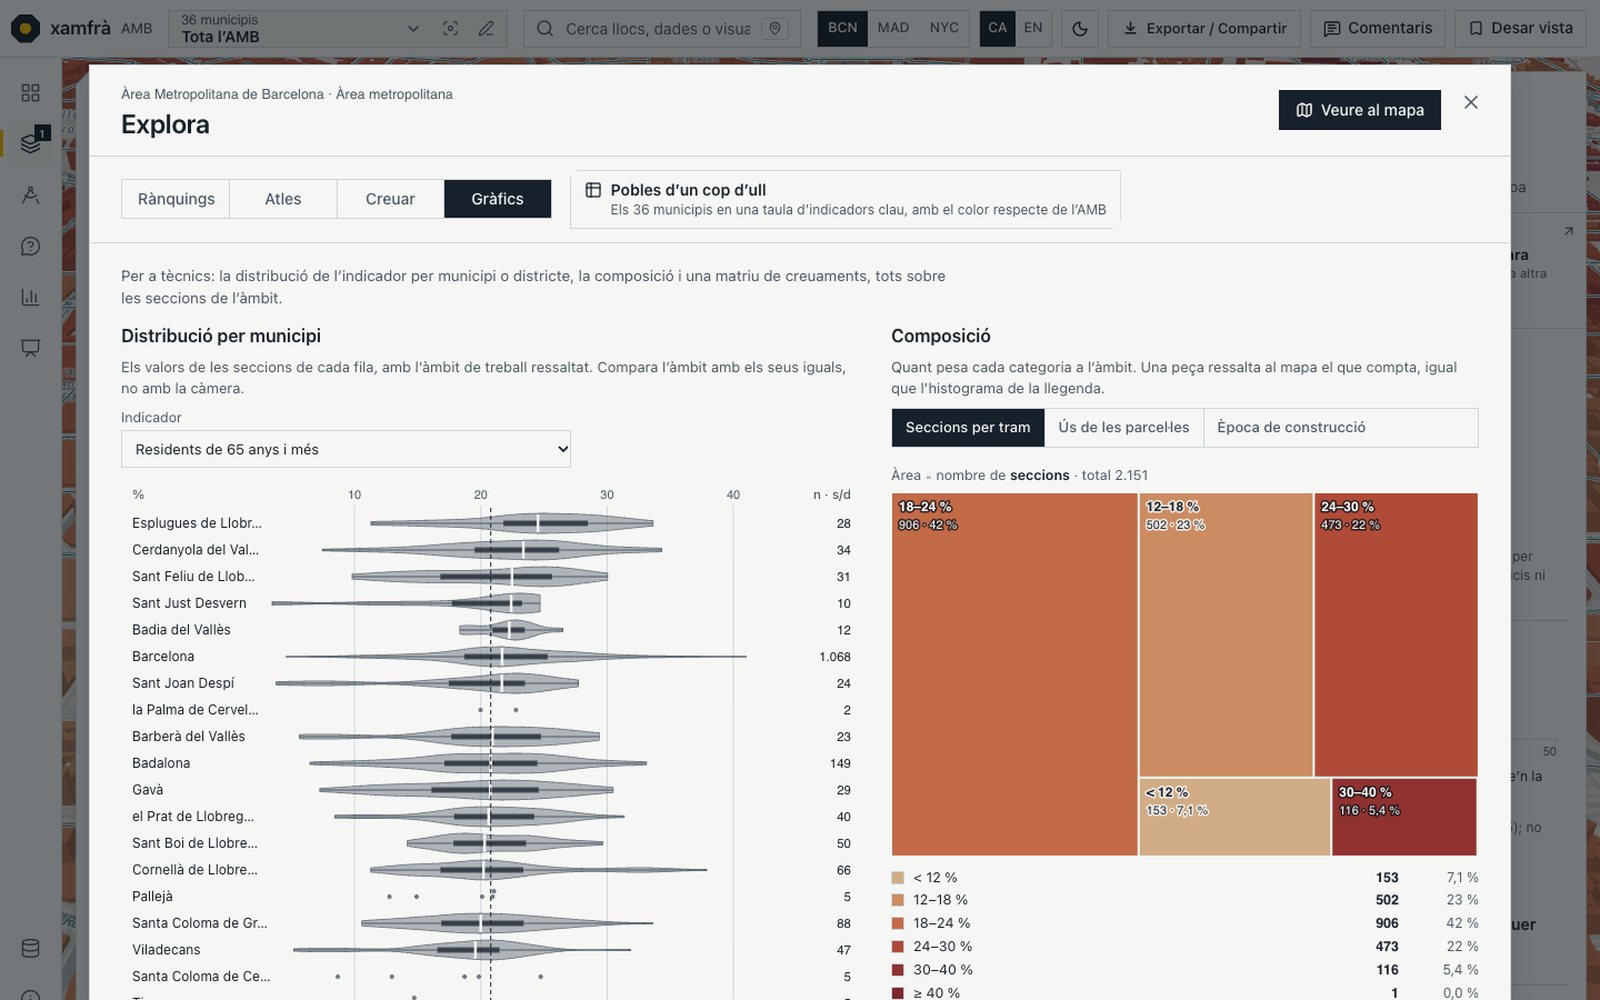
Task: Open the presentation screen sidebar icon
Action: pyautogui.click(x=30, y=348)
